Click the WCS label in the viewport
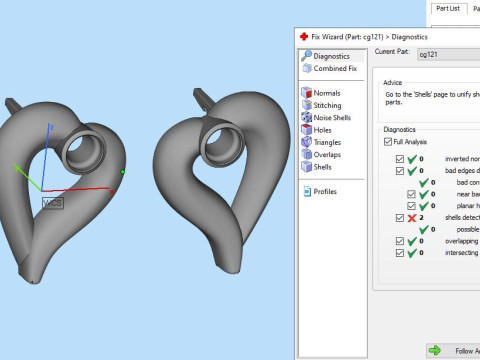The width and height of the screenshot is (480, 360). point(53,203)
